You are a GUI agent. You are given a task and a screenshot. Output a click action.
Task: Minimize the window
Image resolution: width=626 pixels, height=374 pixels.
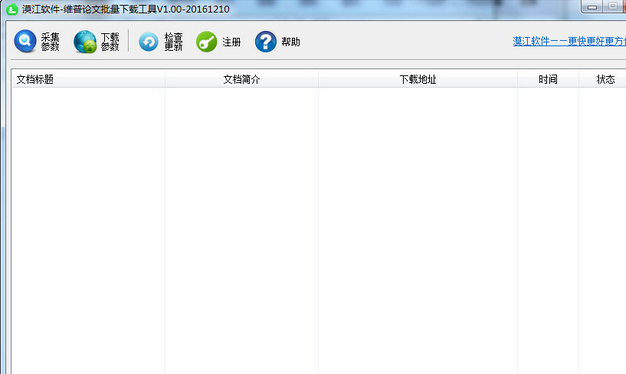[592, 6]
